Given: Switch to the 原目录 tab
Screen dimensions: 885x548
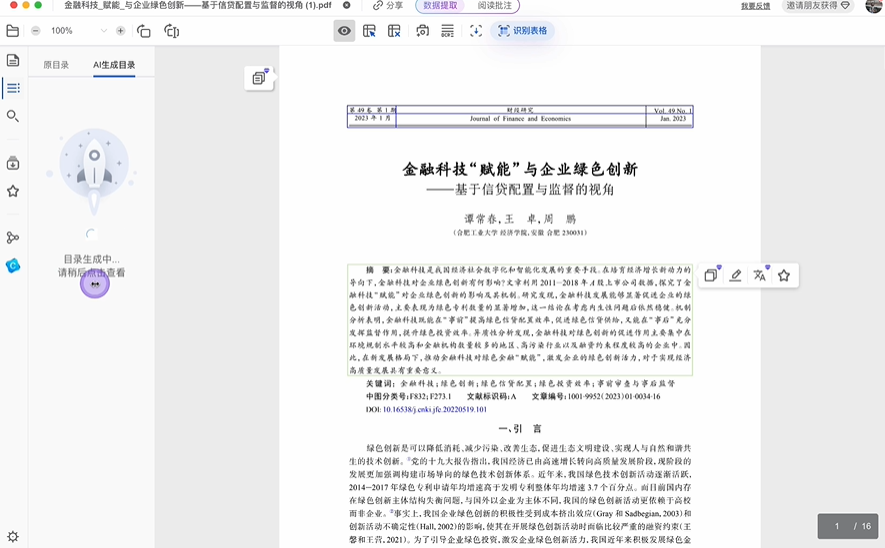Looking at the screenshot, I should click(56, 65).
